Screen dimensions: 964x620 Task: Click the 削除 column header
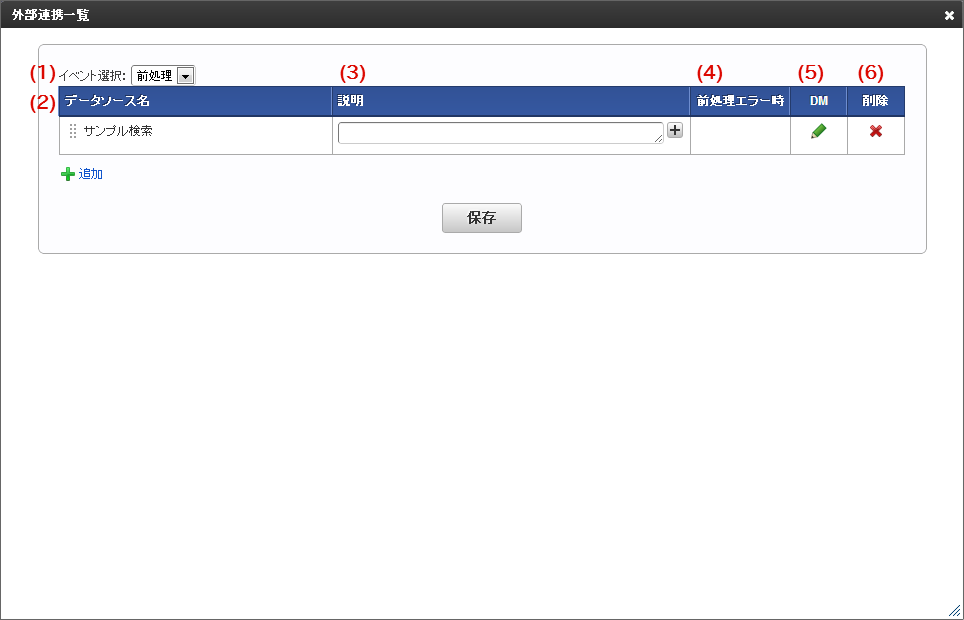click(876, 101)
